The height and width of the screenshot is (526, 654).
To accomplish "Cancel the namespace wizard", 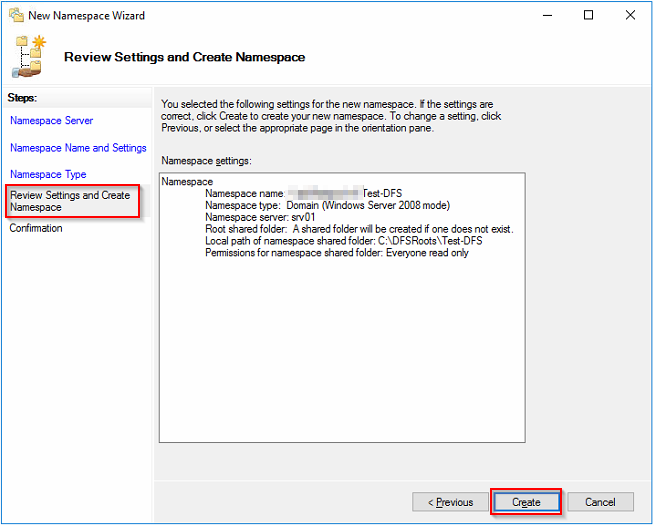I will [600, 502].
